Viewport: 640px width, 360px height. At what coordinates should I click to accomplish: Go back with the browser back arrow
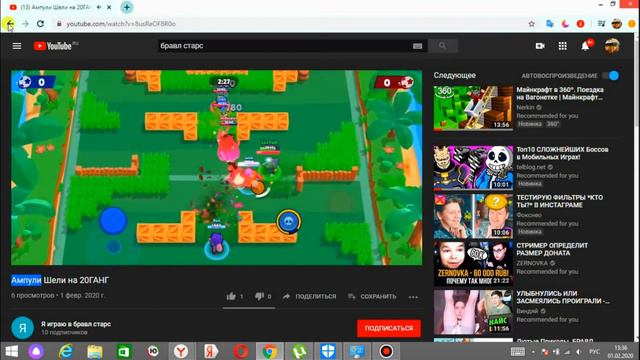point(10,24)
